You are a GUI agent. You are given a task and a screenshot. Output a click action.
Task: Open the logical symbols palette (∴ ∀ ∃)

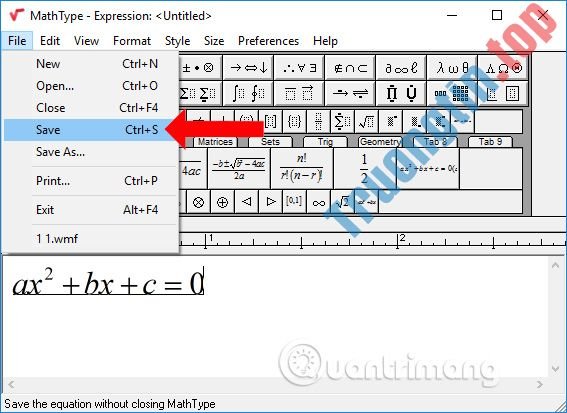pos(299,68)
